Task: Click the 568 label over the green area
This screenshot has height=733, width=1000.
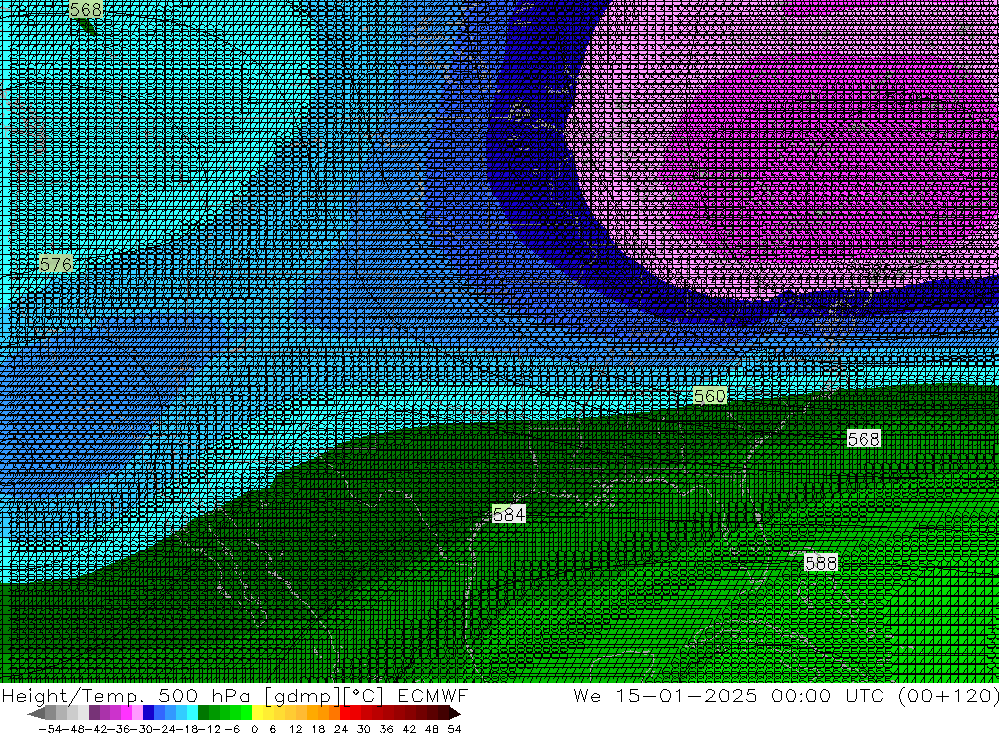Action: click(864, 439)
